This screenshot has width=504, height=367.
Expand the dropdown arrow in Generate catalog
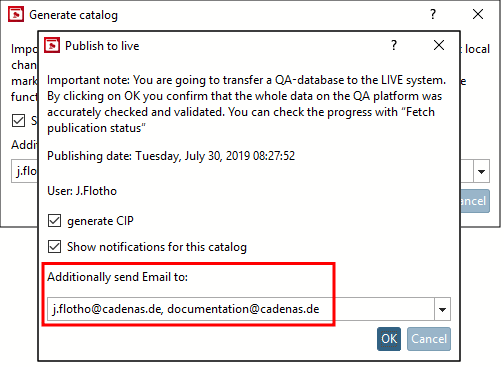481,171
